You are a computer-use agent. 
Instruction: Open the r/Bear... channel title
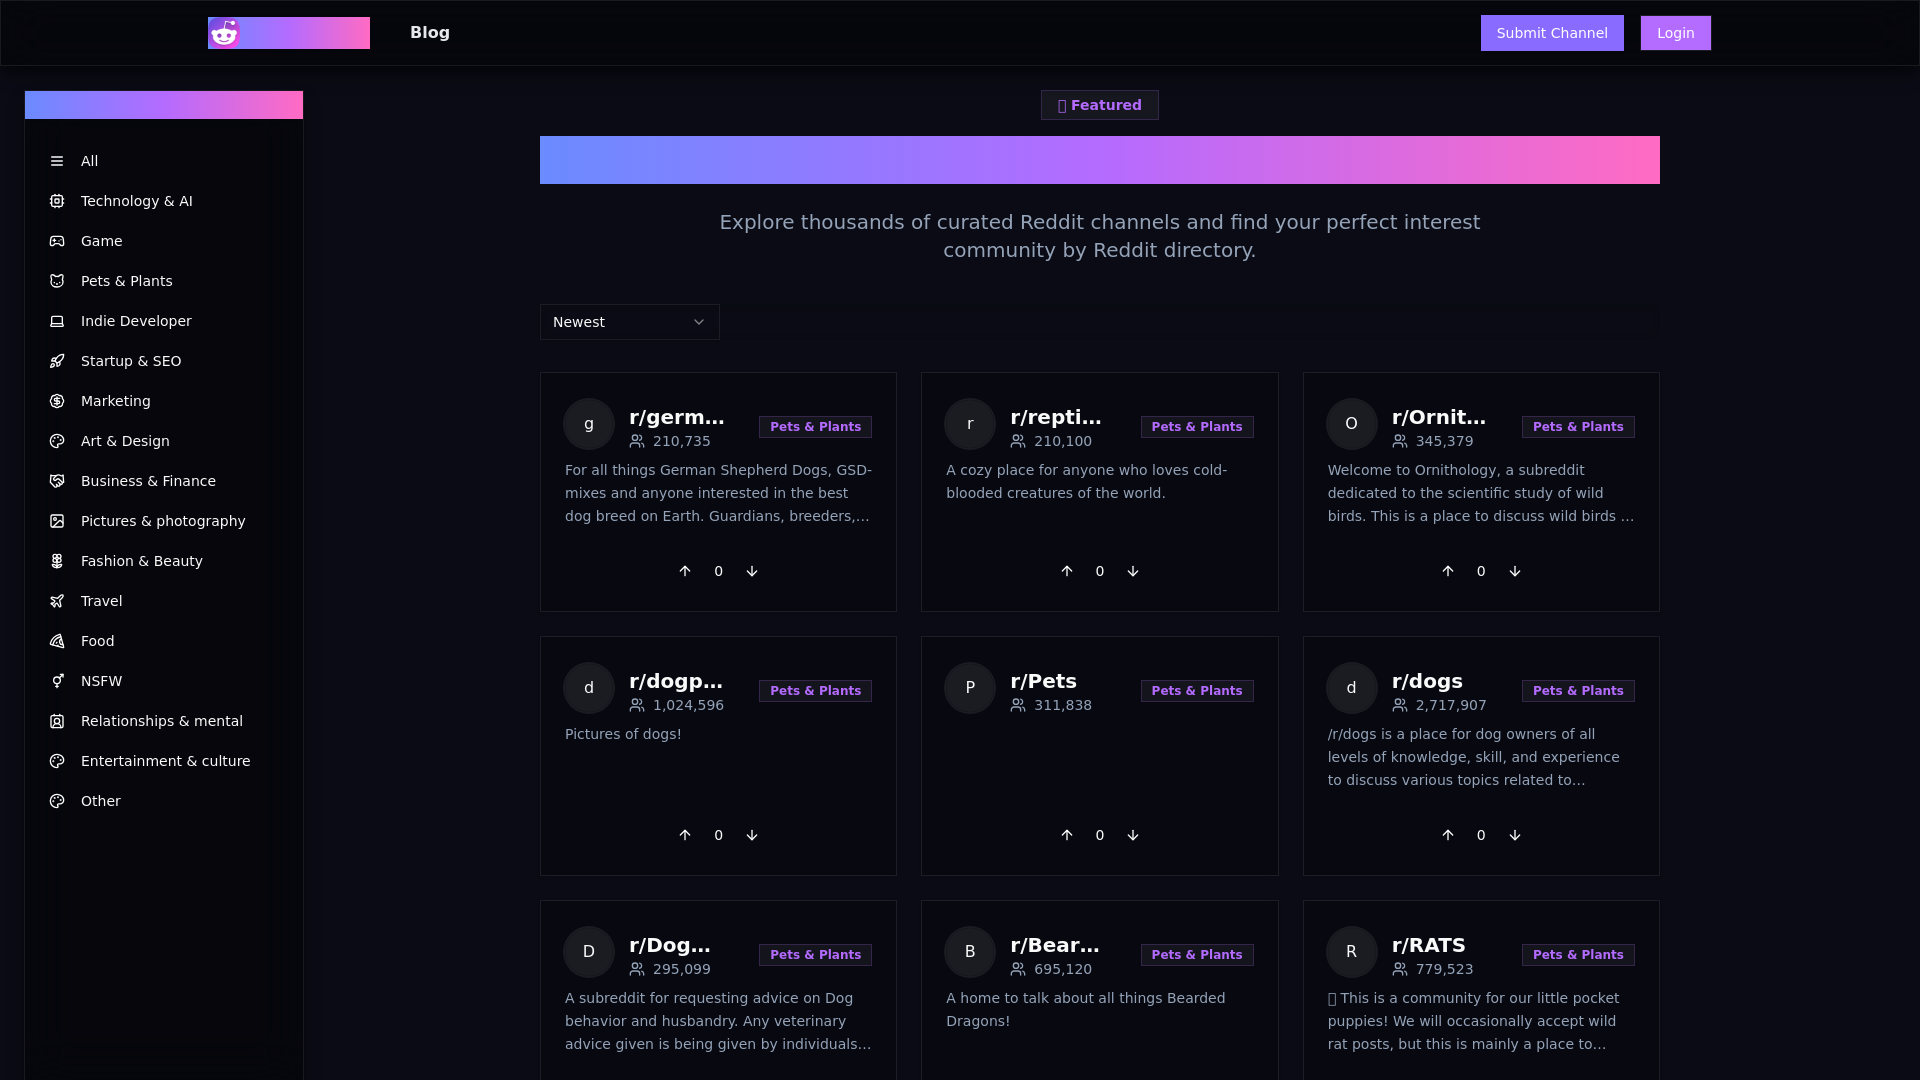coord(1055,945)
